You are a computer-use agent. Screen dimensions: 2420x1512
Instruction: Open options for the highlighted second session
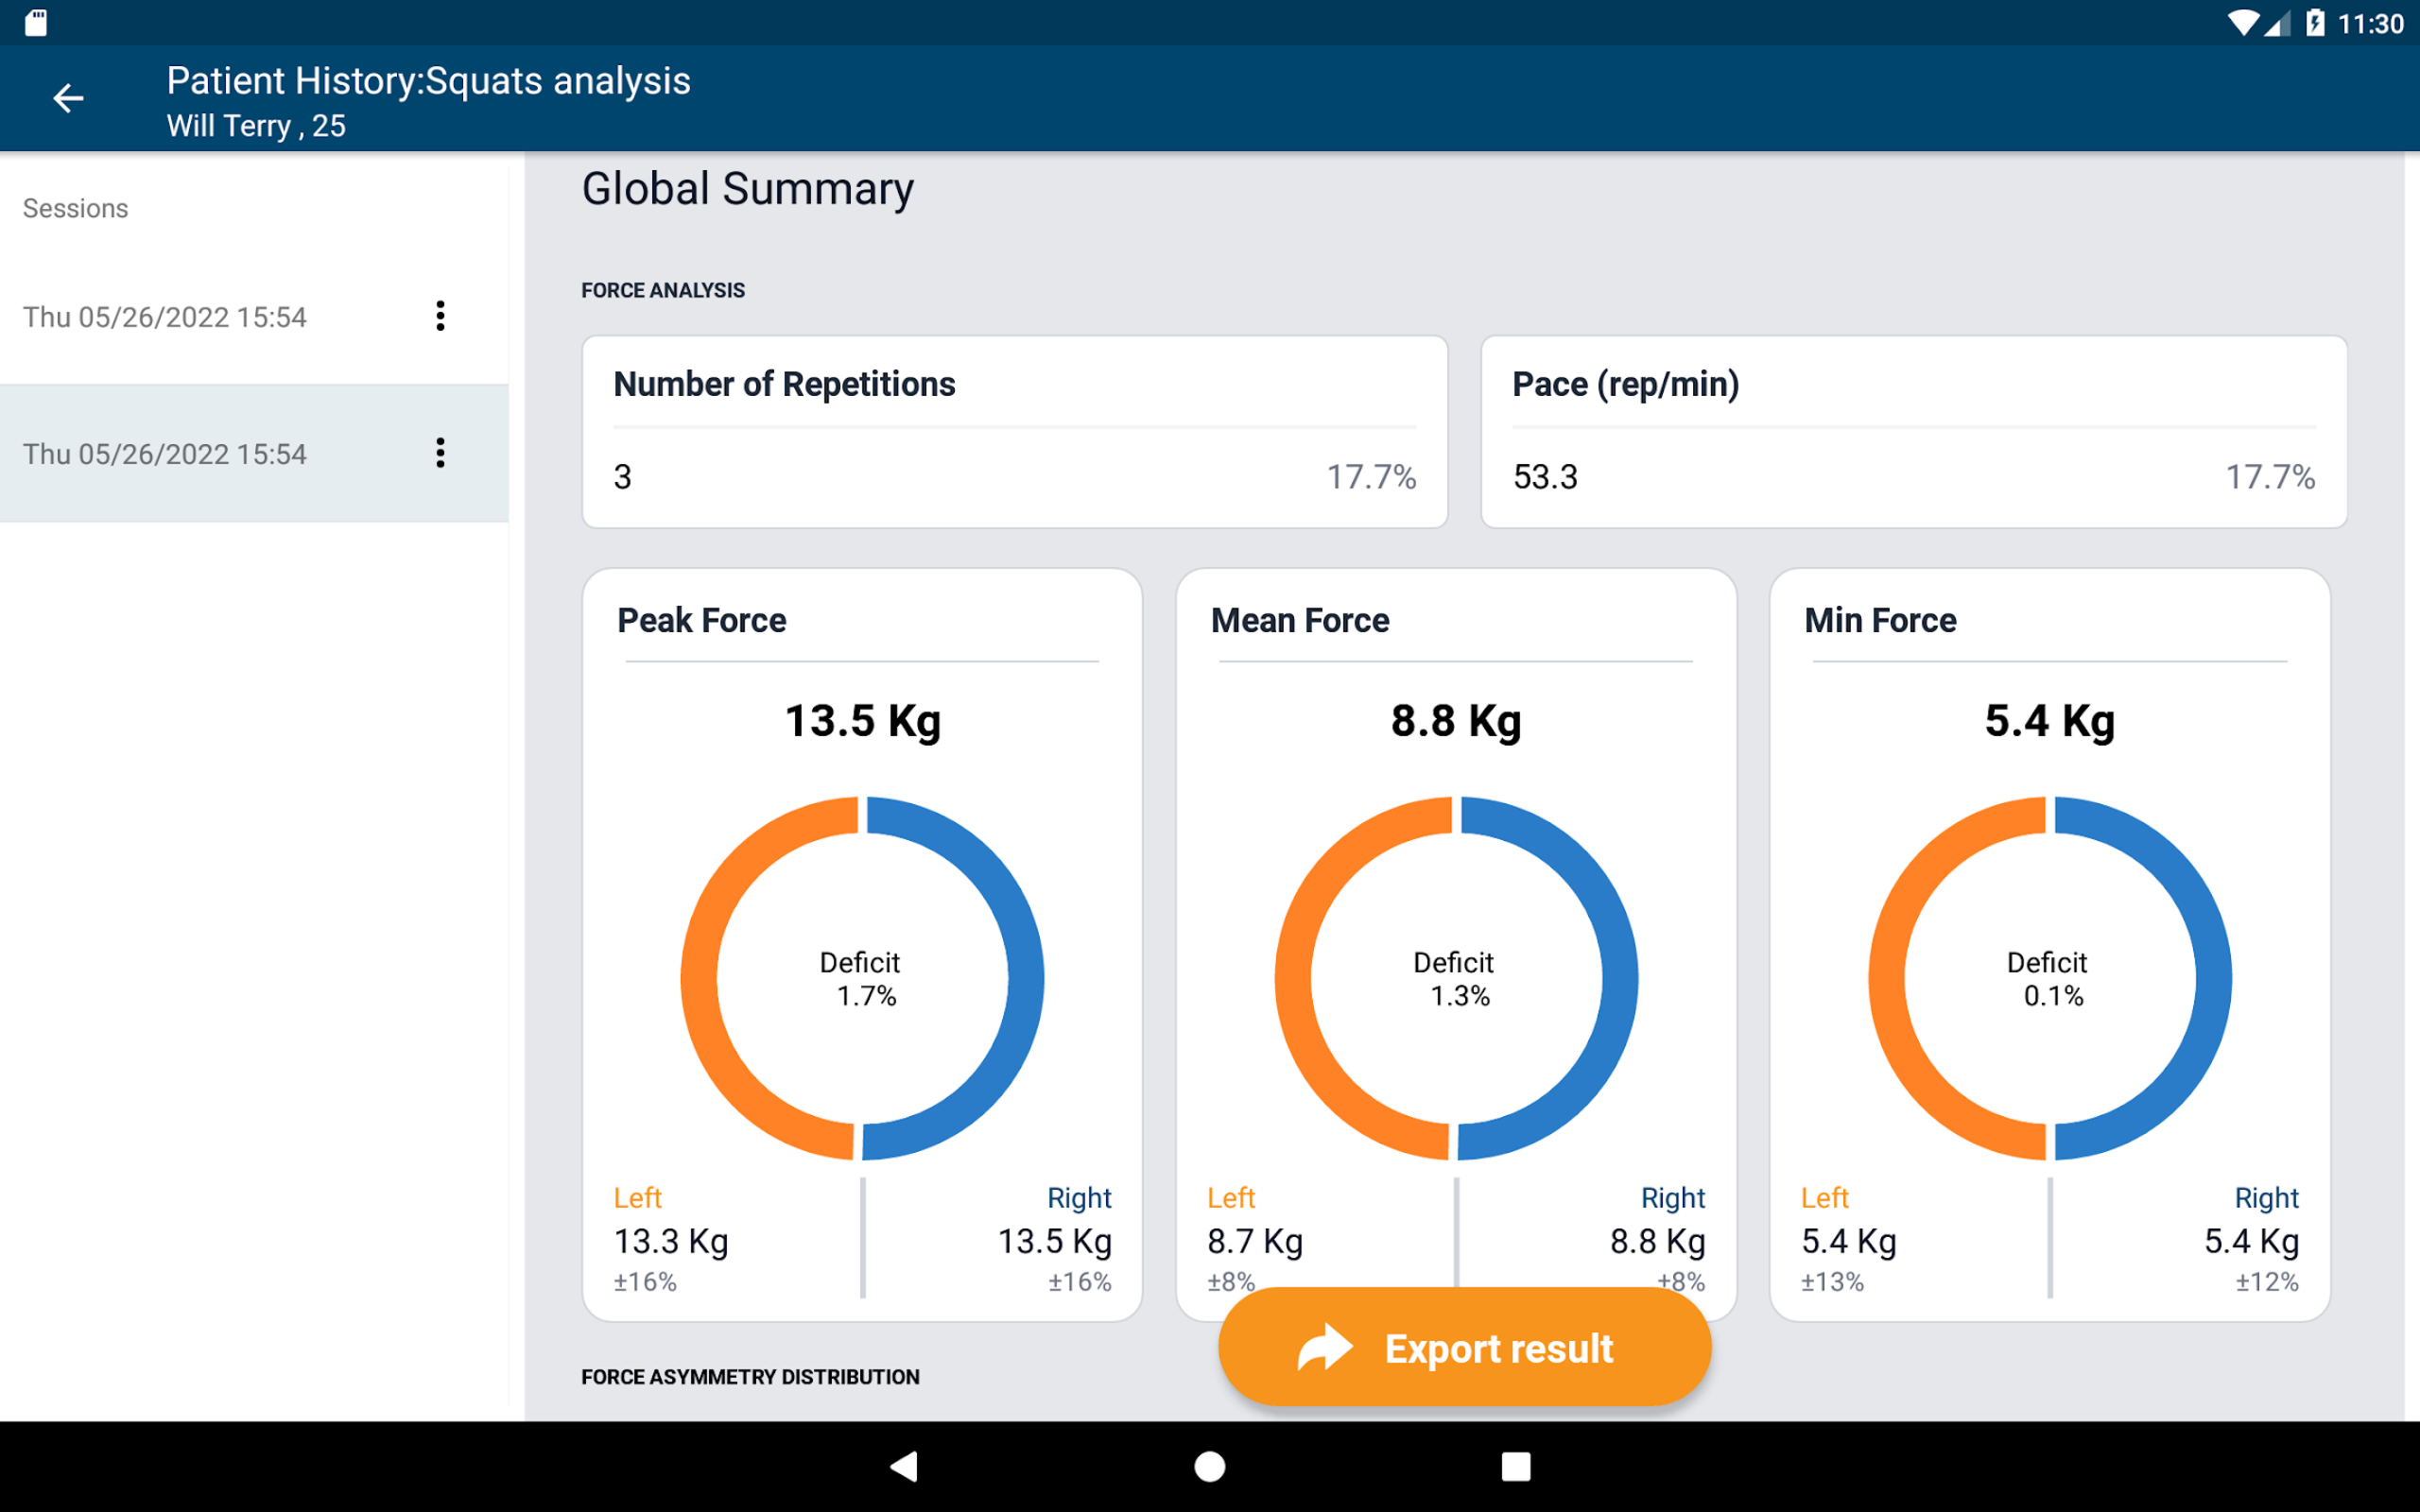440,455
